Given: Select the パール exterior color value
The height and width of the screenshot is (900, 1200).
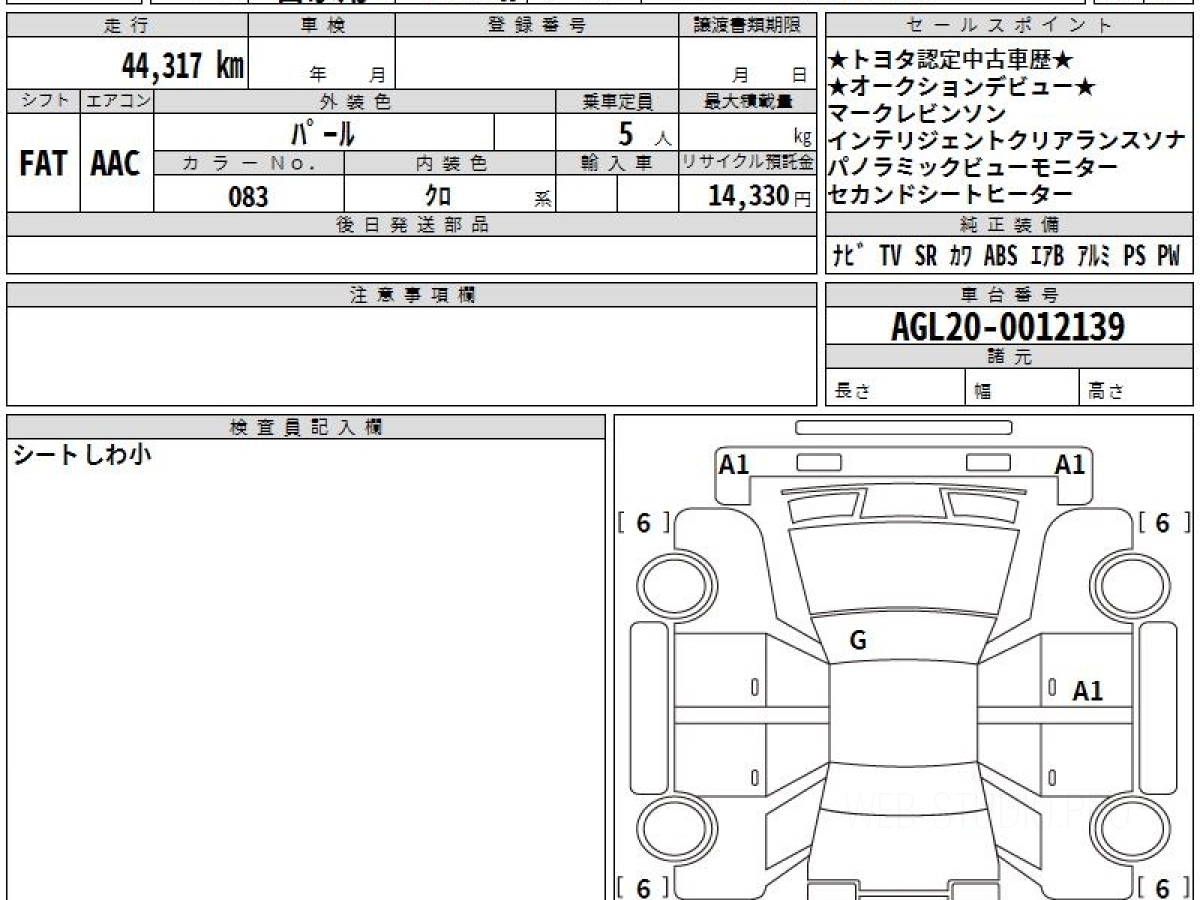Looking at the screenshot, I should pyautogui.click(x=323, y=132).
